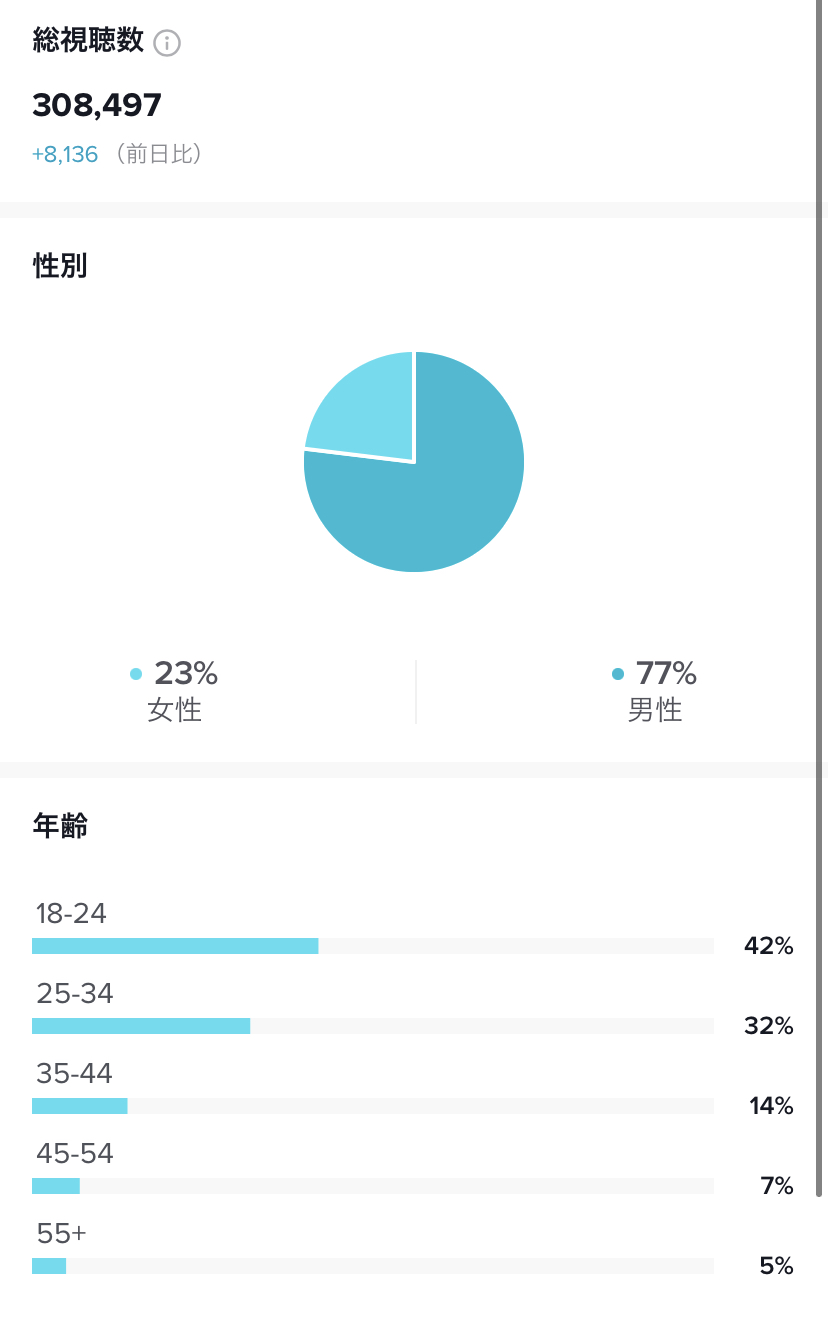Viewport: 828px width, 1322px height.
Task: Click the 35-44 age bar
Action: coord(373,1106)
